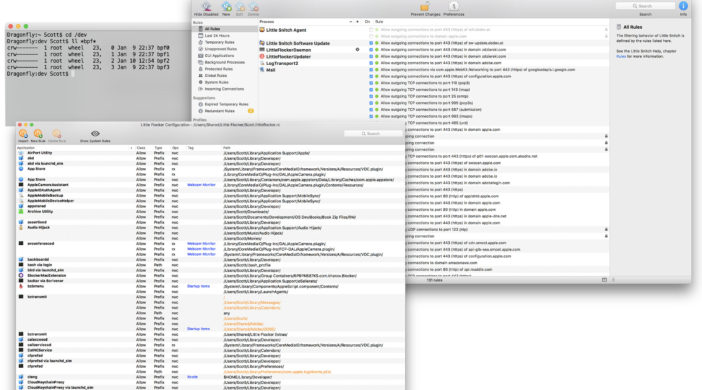
Task: Click the gear icon beside LittleFlockerDaemon
Action: (x=357, y=50)
